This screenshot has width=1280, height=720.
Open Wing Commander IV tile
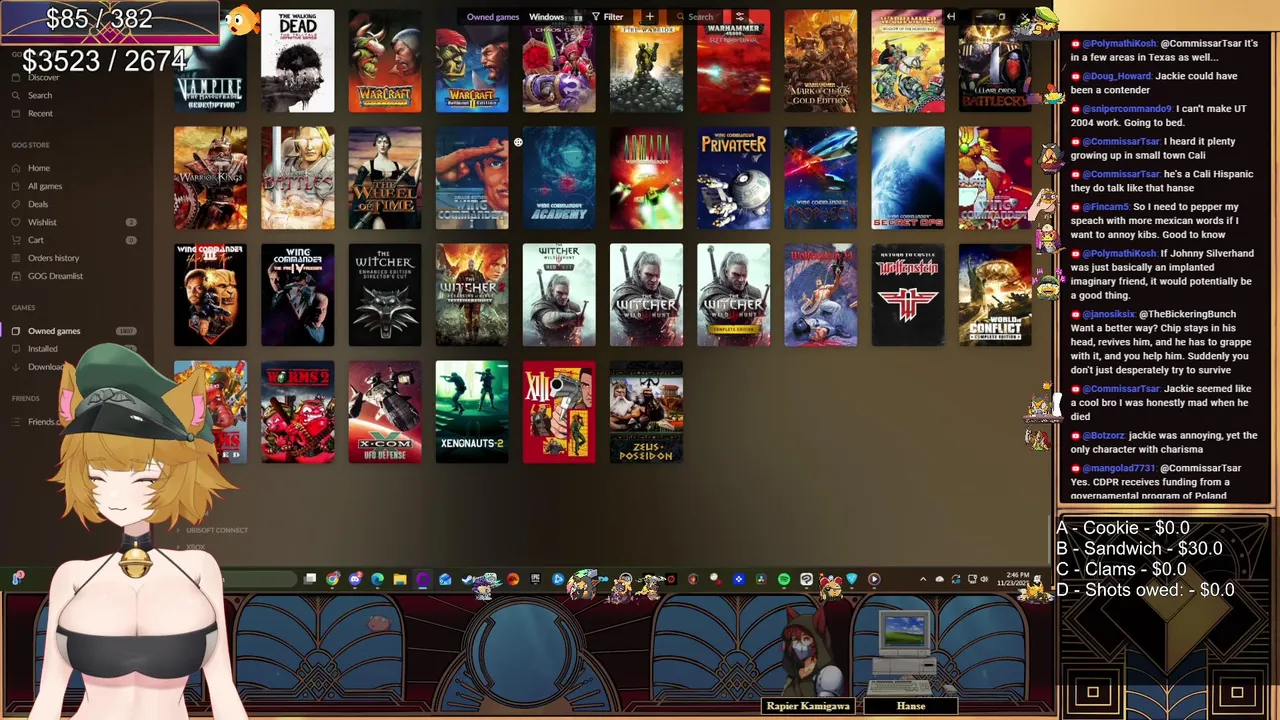pyautogui.click(x=298, y=295)
